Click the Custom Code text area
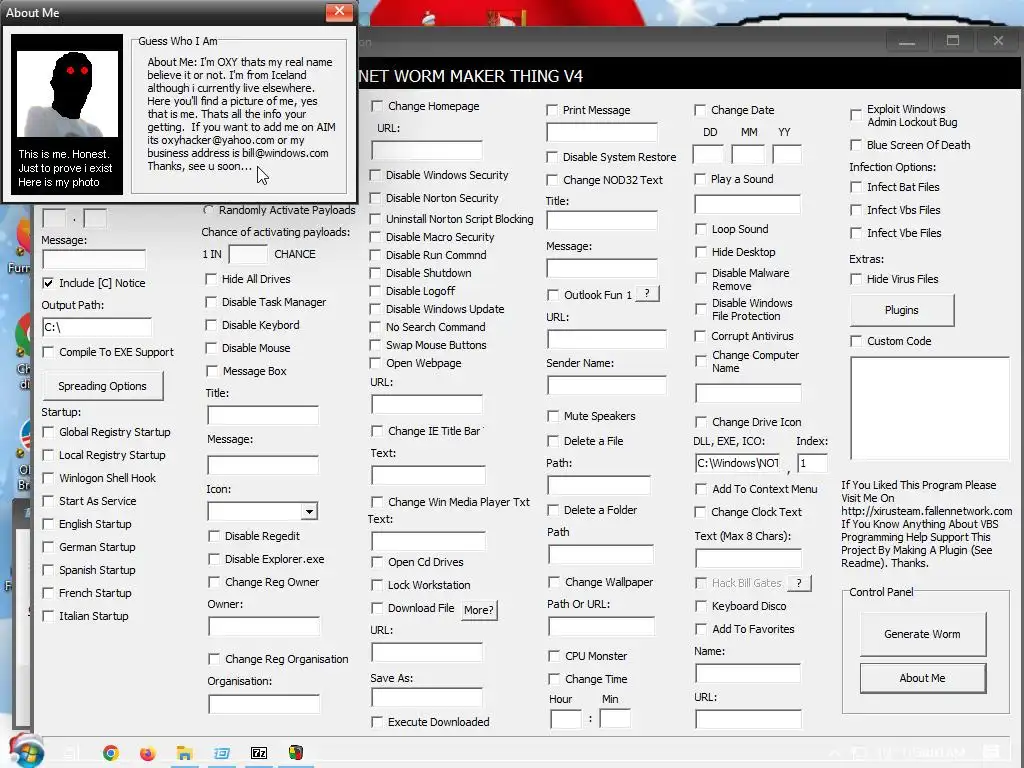This screenshot has width=1024, height=768. pyautogui.click(x=930, y=408)
